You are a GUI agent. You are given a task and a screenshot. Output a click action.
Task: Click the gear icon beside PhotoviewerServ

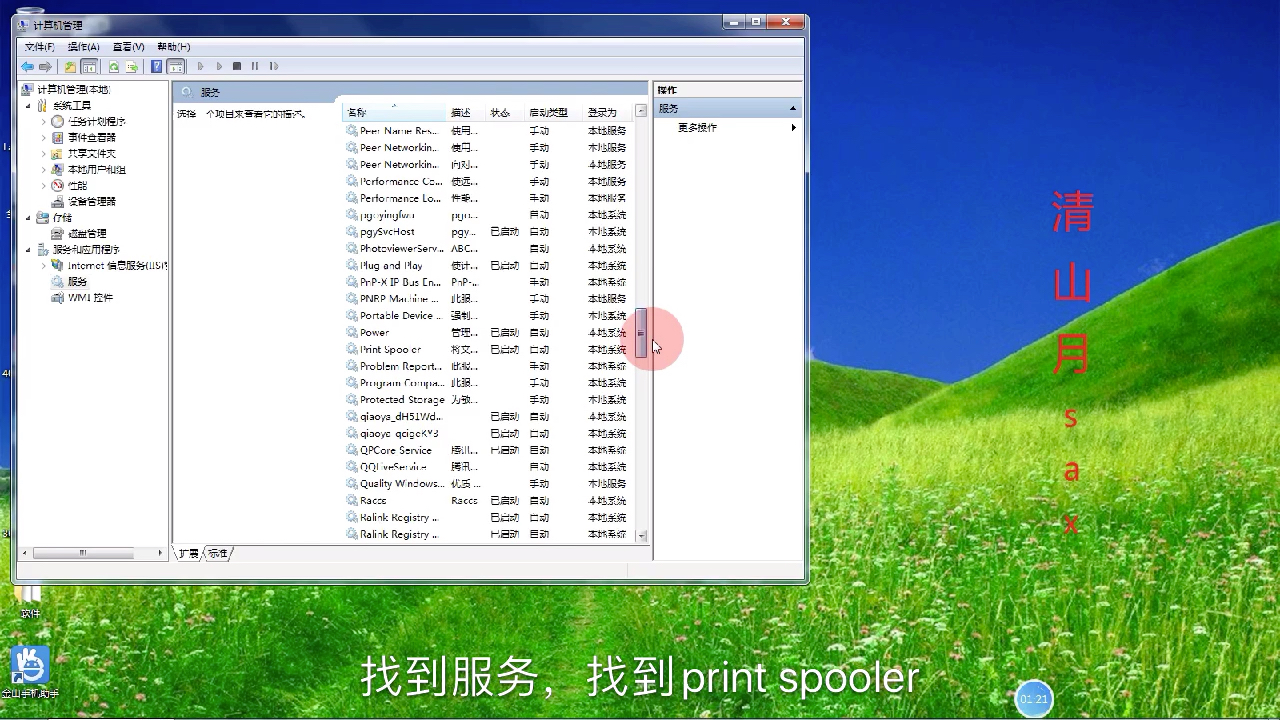(352, 249)
